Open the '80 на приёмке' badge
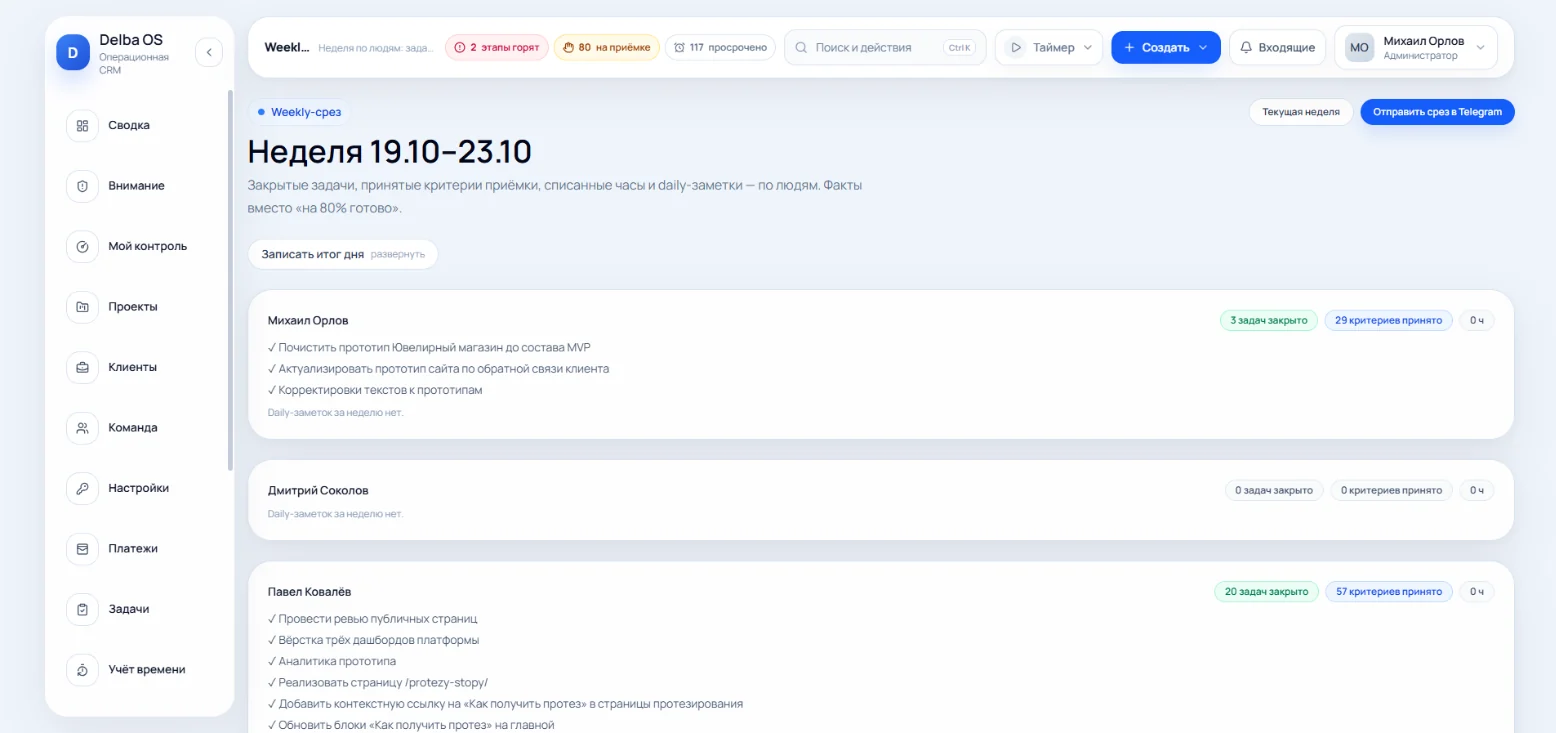 [606, 47]
